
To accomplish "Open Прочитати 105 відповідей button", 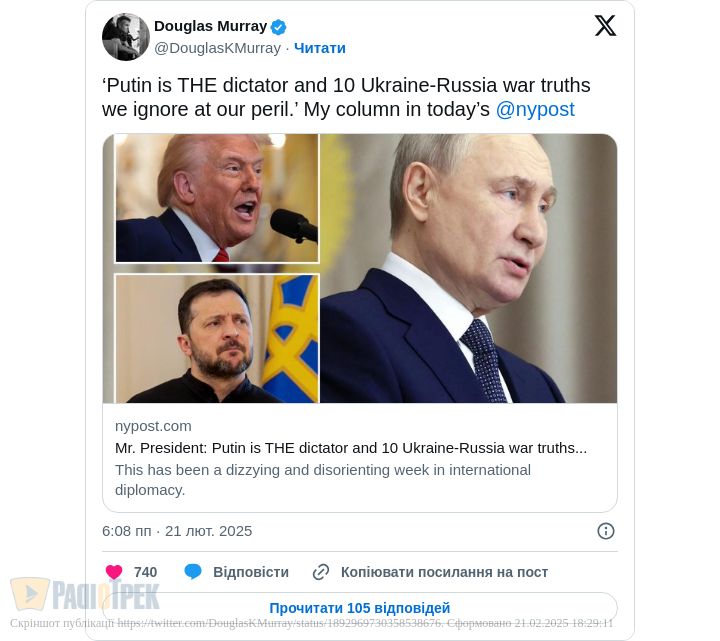I will (360, 608).
